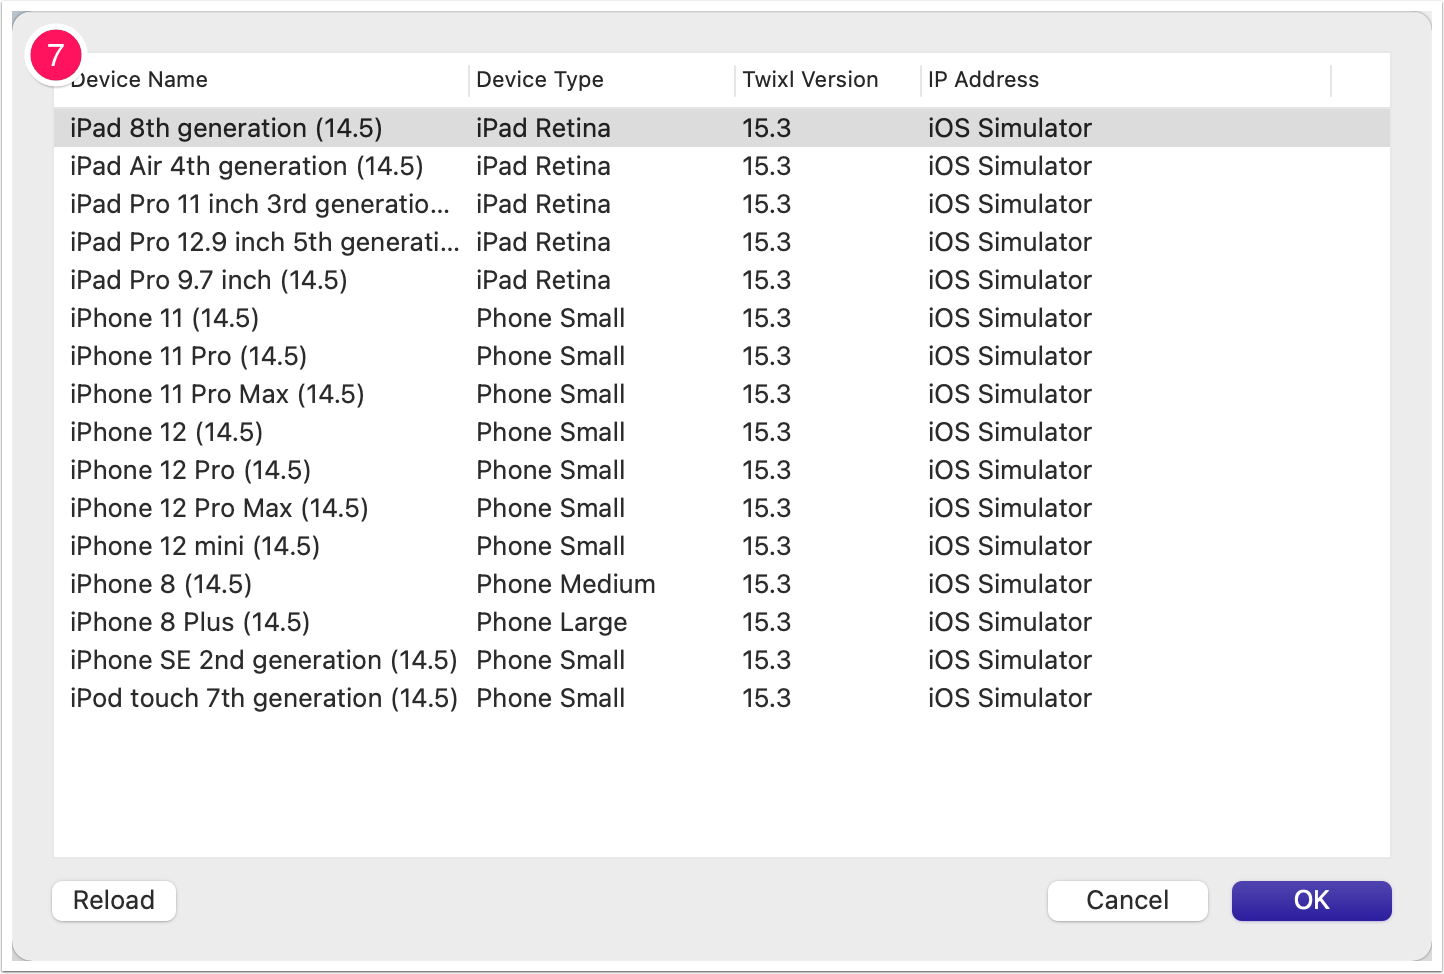This screenshot has width=1444, height=974.
Task: Select iPad Pro 12.9 inch 5th generation row
Action: pyautogui.click(x=721, y=242)
